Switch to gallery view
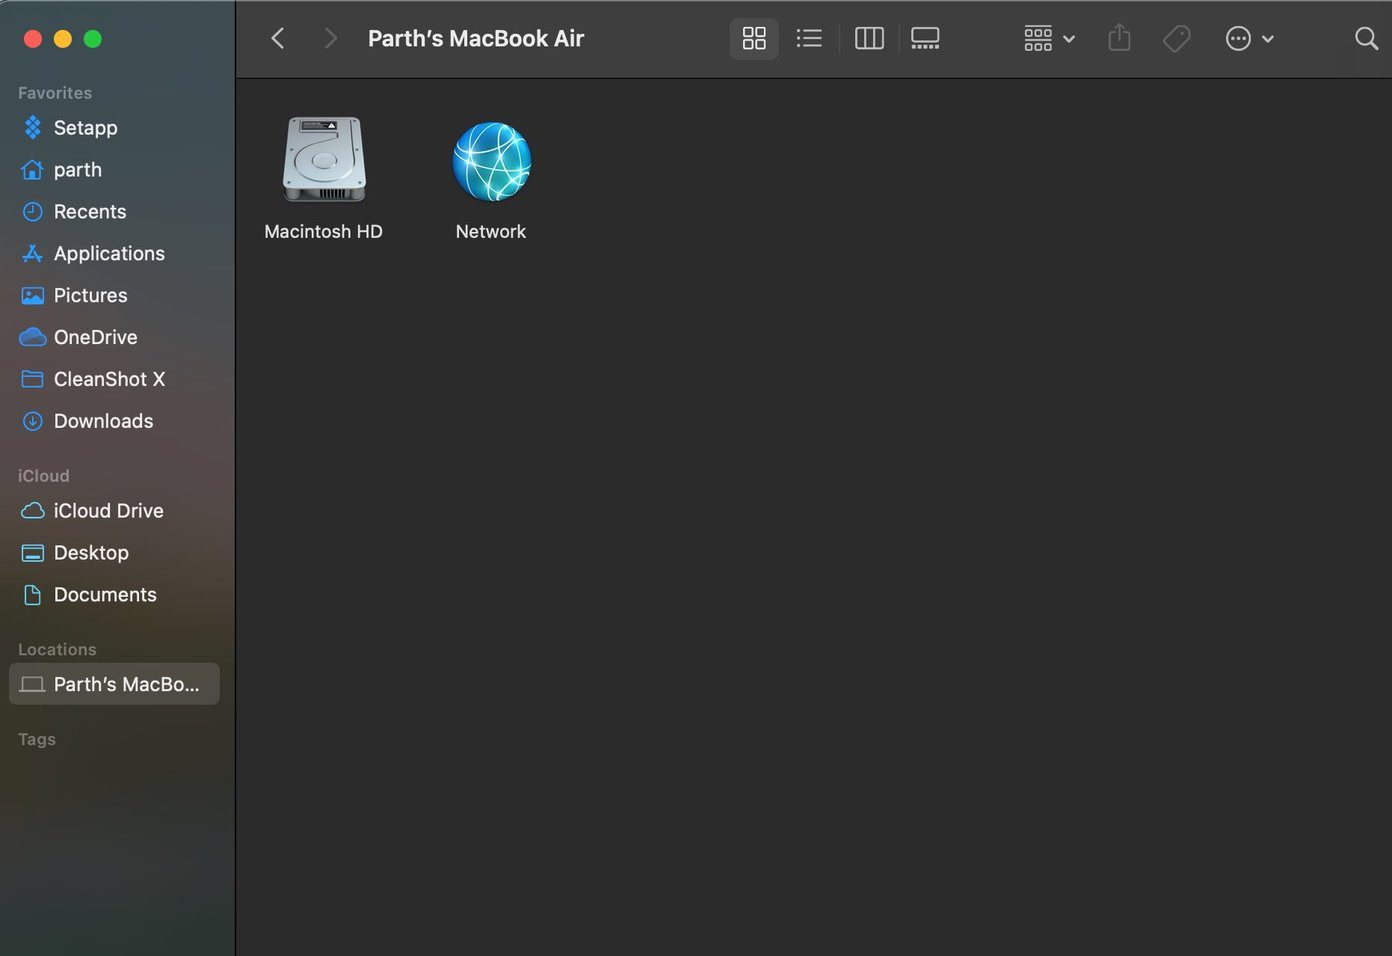The width and height of the screenshot is (1392, 956). pos(925,39)
